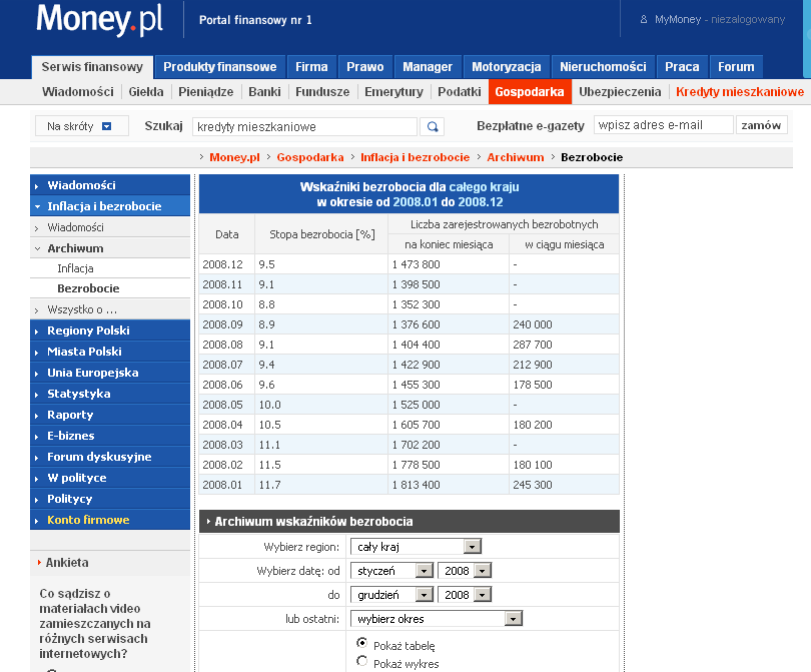Select the Pokaż tabelę radio button
Viewport: 811px width, 672px height.
pyautogui.click(x=362, y=643)
